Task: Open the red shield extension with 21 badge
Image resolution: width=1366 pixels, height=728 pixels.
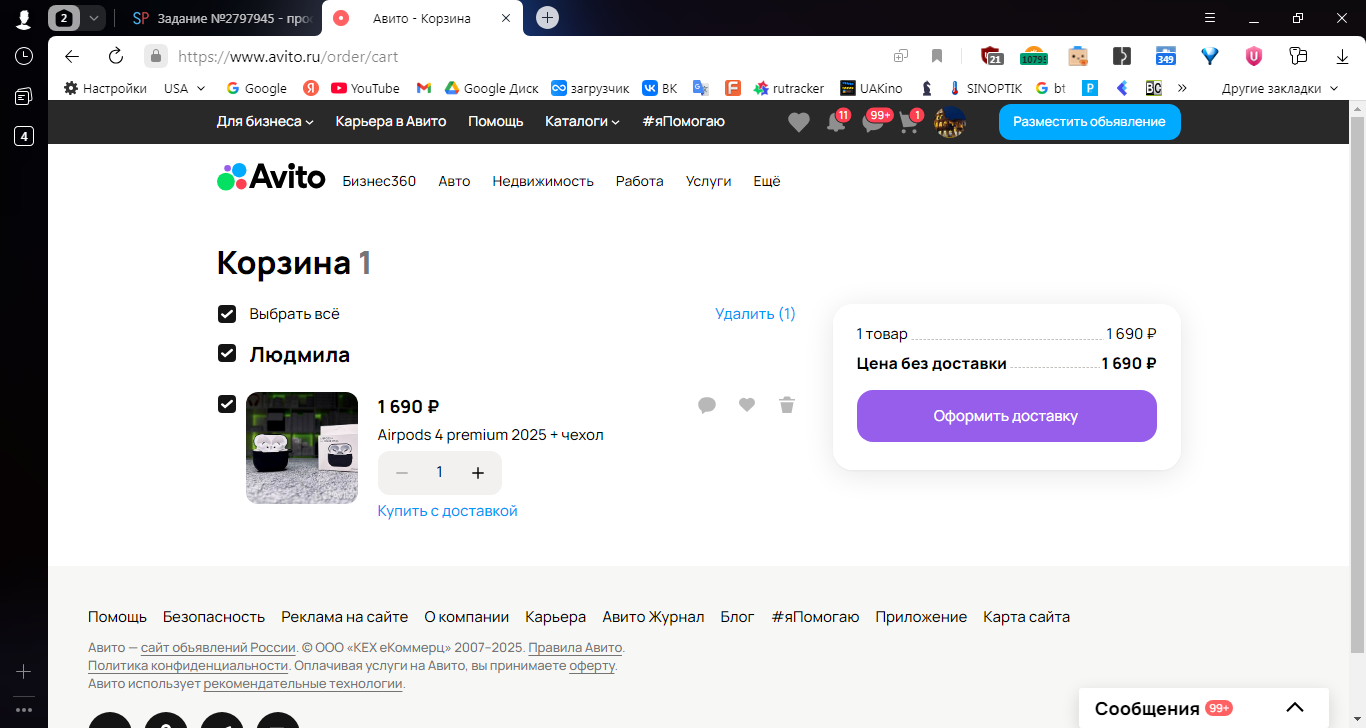Action: 991,56
